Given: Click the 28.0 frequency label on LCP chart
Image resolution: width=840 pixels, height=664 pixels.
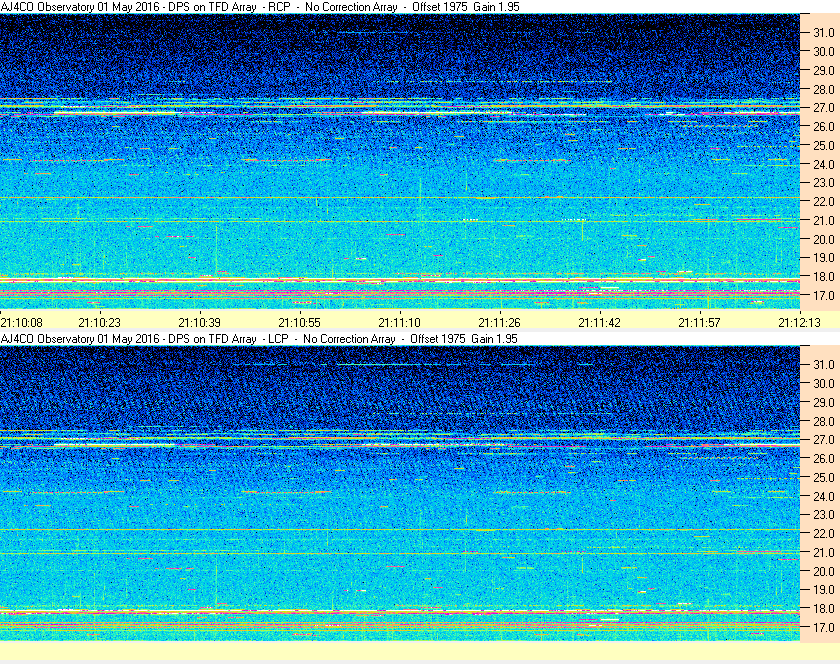Looking at the screenshot, I should click(824, 421).
